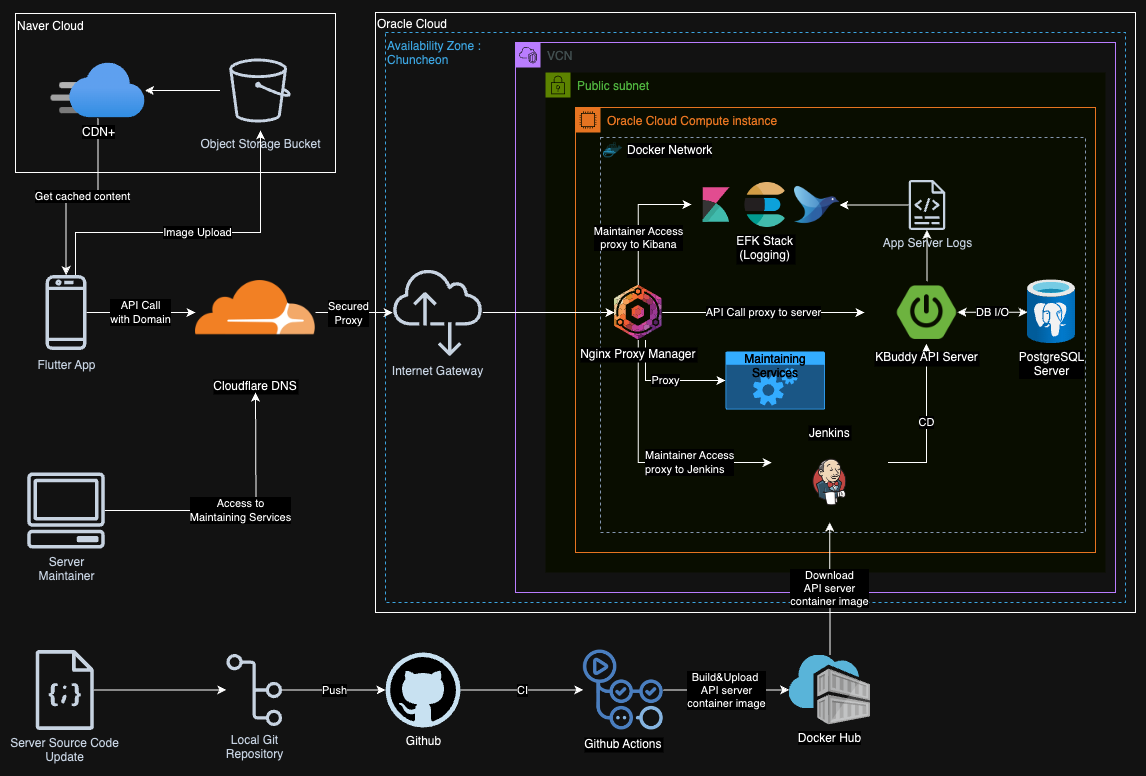
Task: Click the Local Git Repository branch icon
Action: click(254, 690)
